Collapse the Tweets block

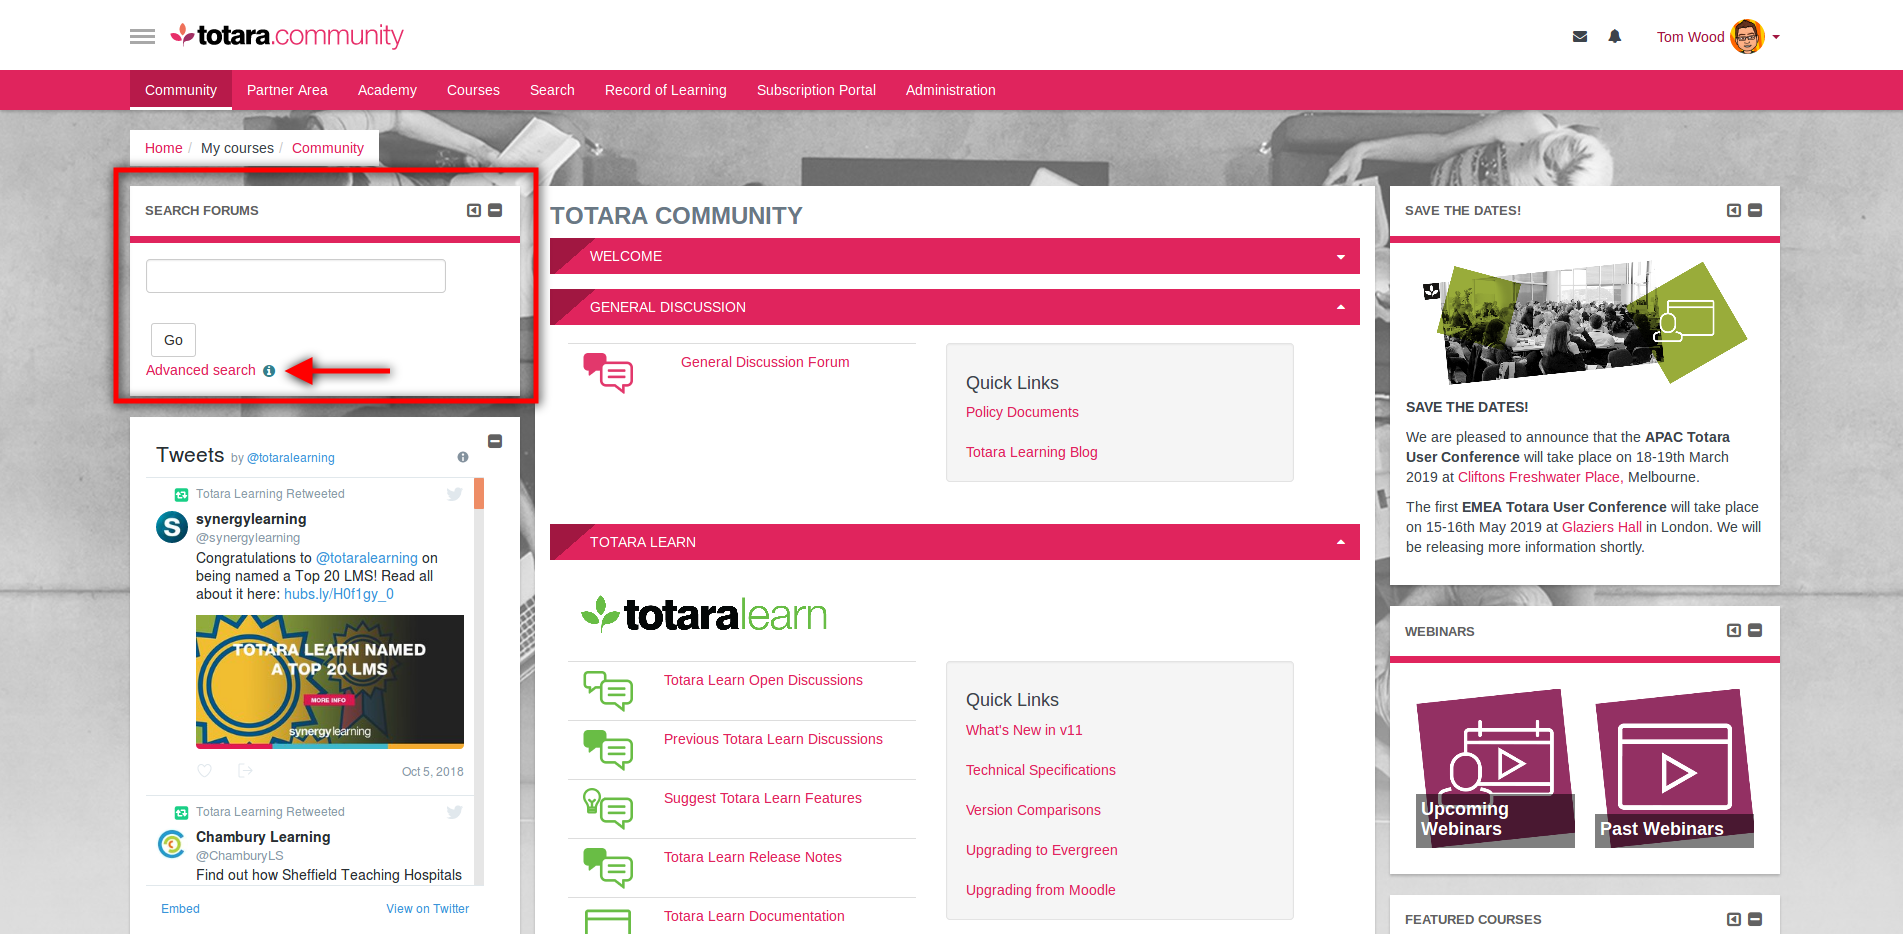[x=495, y=441]
